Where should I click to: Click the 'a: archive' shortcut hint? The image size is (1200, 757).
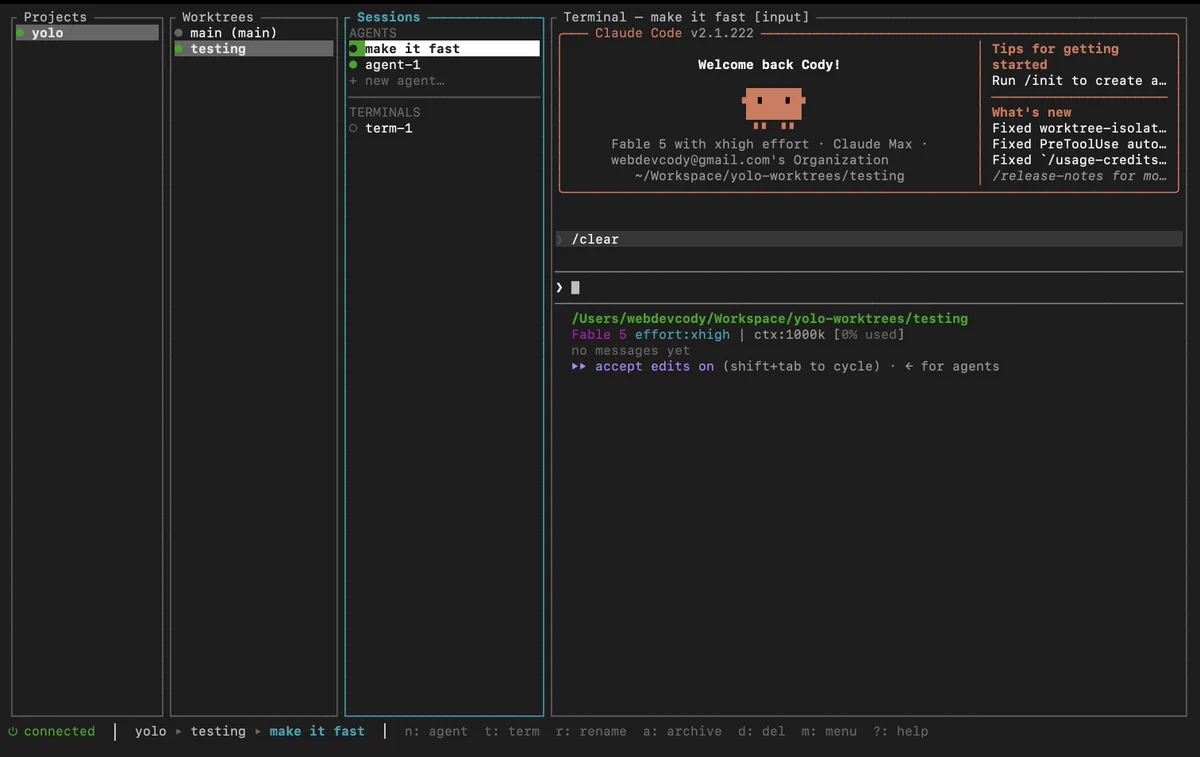coord(682,732)
